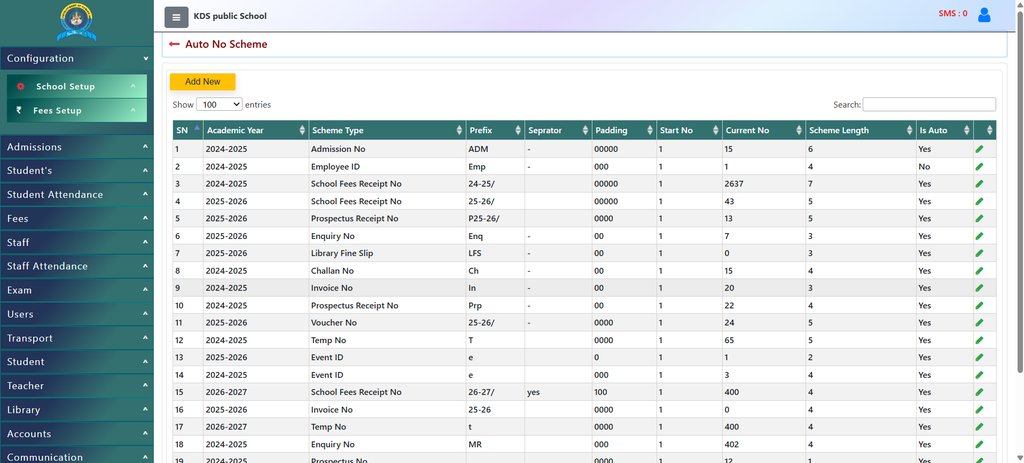Edit School Fees Receipt 26-27/ row
1024x463 pixels.
pos(979,392)
